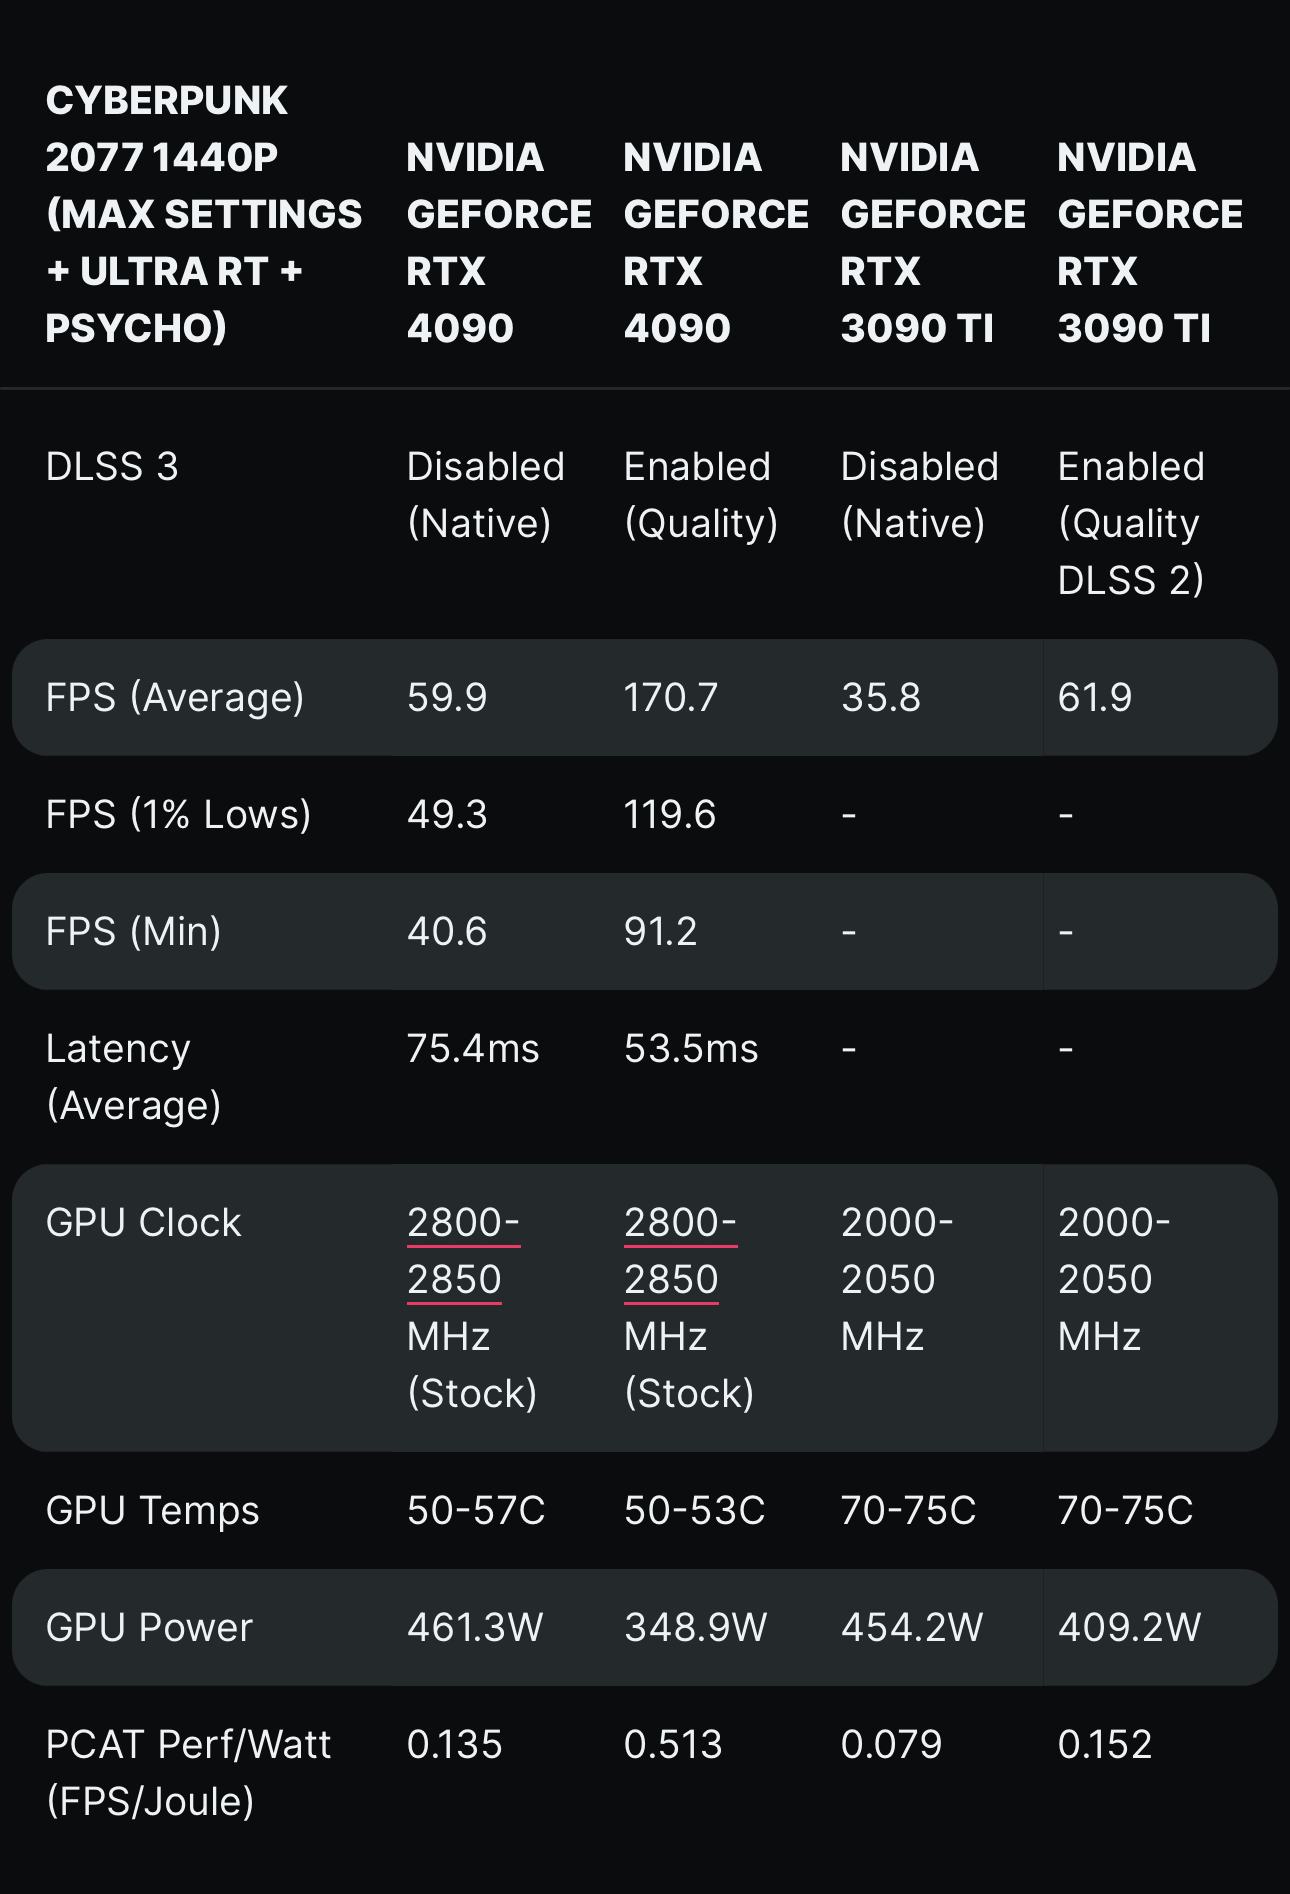Click the FPS (1% Lows) row label

pyautogui.click(x=178, y=814)
